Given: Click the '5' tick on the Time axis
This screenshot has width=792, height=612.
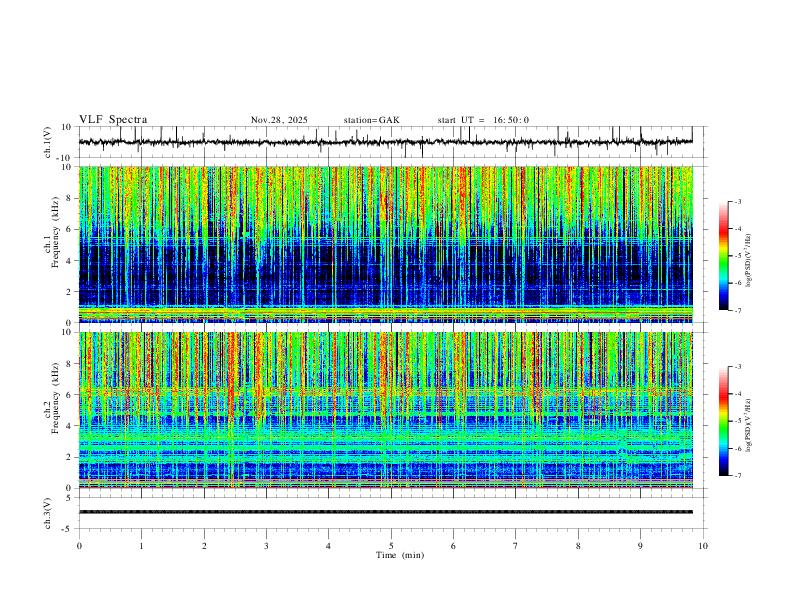Looking at the screenshot, I should tap(391, 546).
